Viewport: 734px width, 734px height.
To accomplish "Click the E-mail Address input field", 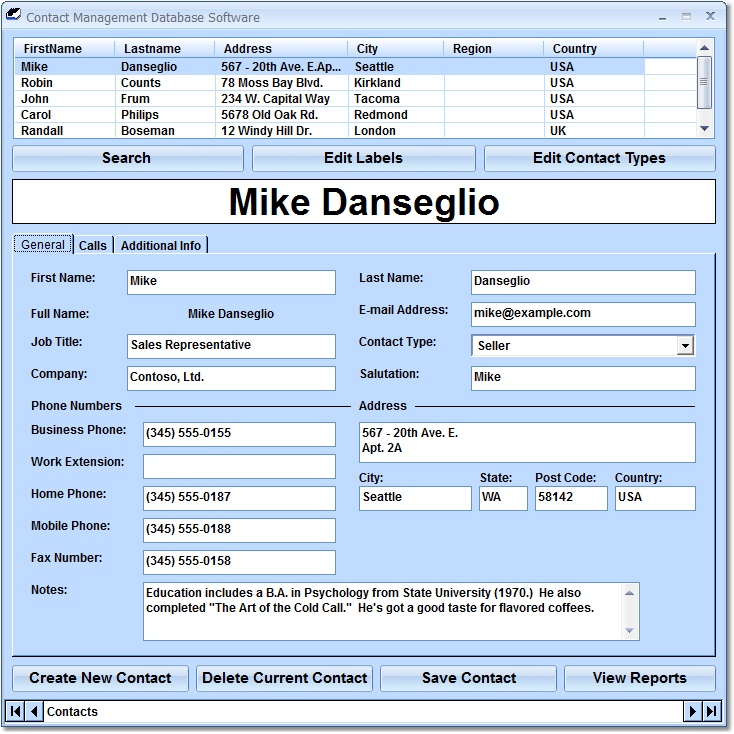I will click(x=582, y=313).
